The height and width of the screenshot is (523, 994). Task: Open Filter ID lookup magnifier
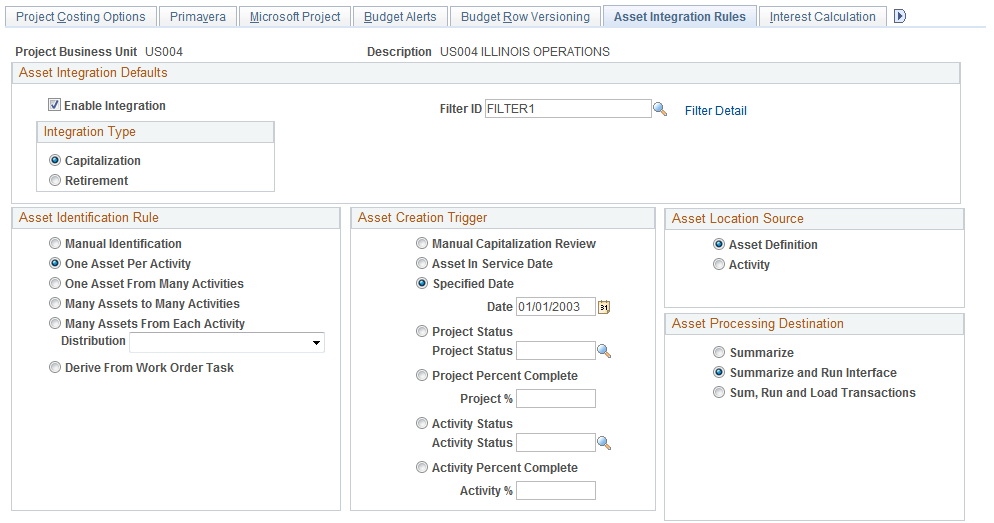[x=660, y=109]
